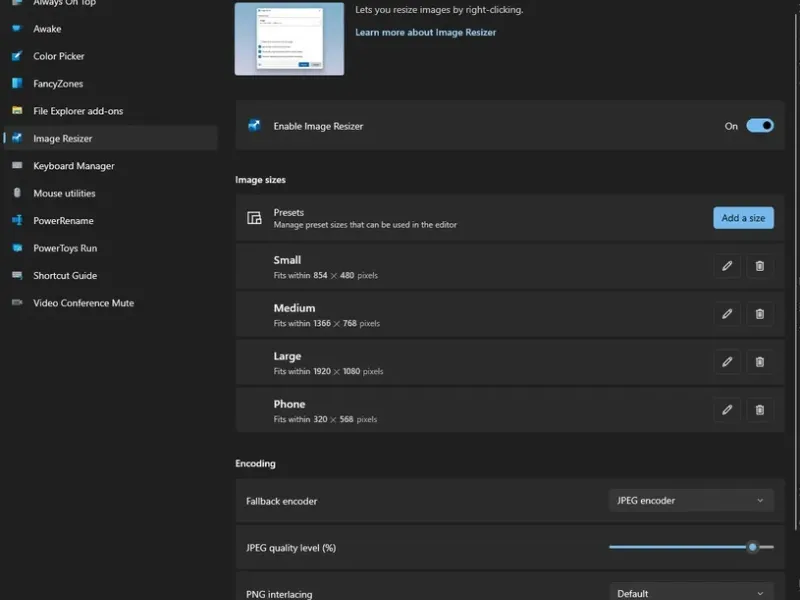
Task: Click the settings page vertical scrollbar
Action: click(x=795, y=273)
